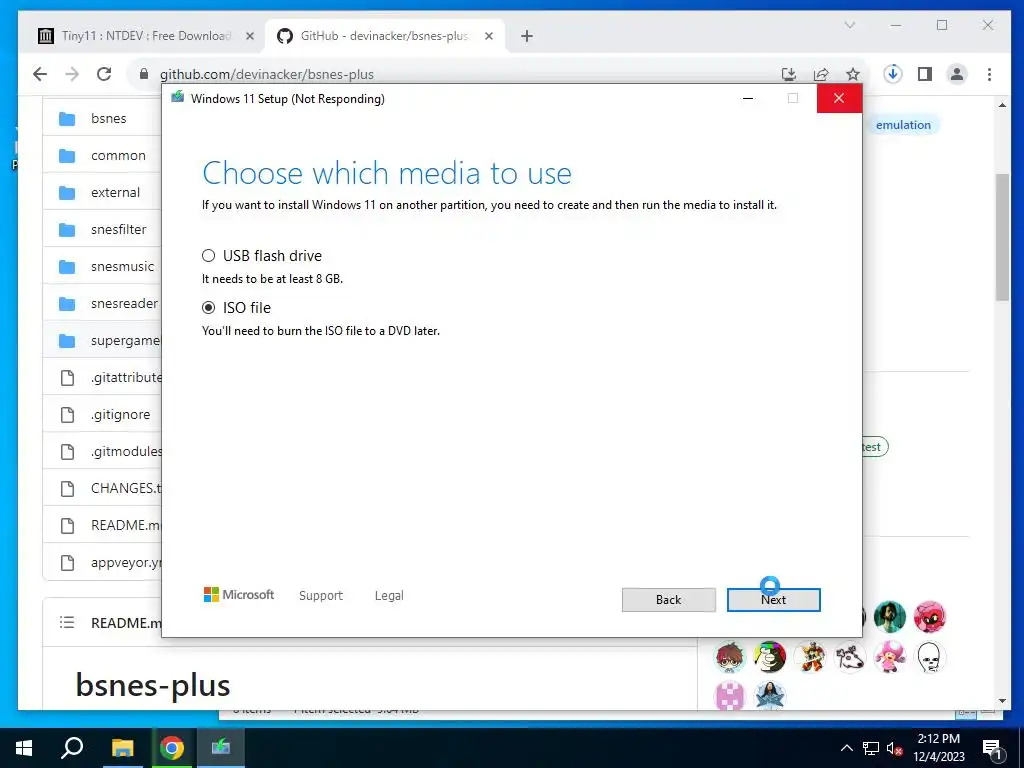
Task: Open the common folder in GitHub
Action: coord(118,155)
